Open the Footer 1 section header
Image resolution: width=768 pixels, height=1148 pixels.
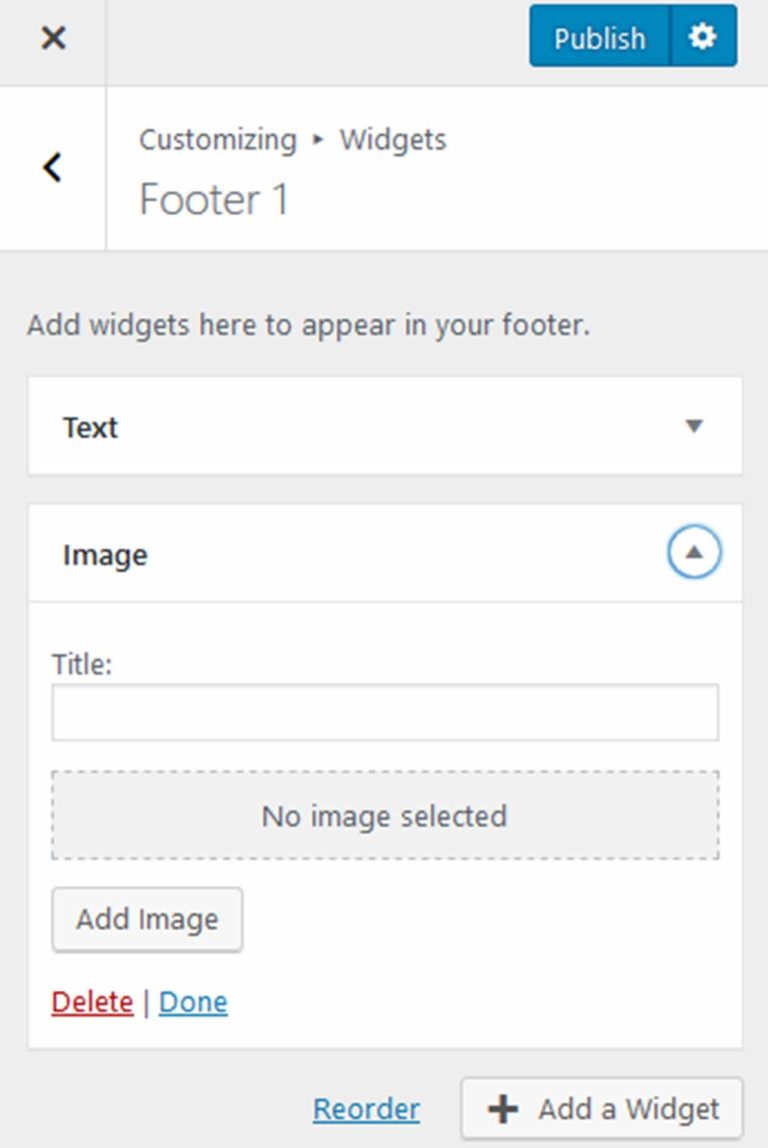(x=214, y=199)
